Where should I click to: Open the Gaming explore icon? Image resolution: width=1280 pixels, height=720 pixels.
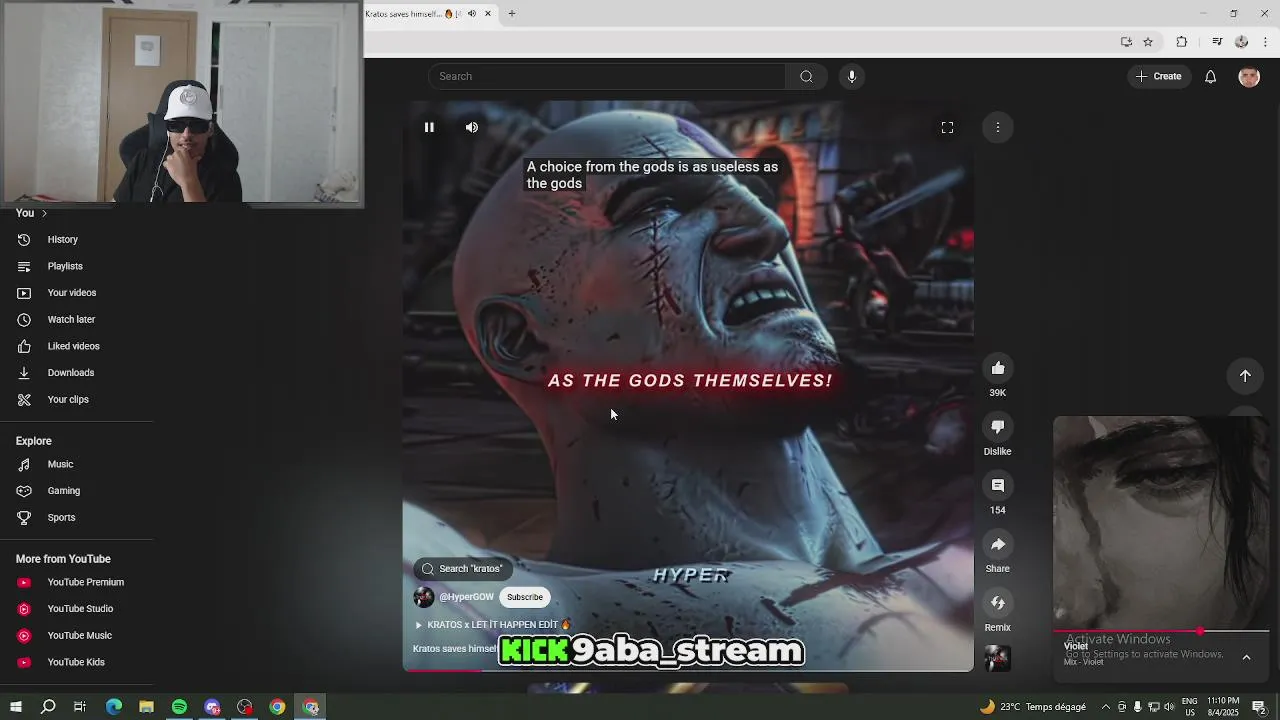tap(24, 491)
